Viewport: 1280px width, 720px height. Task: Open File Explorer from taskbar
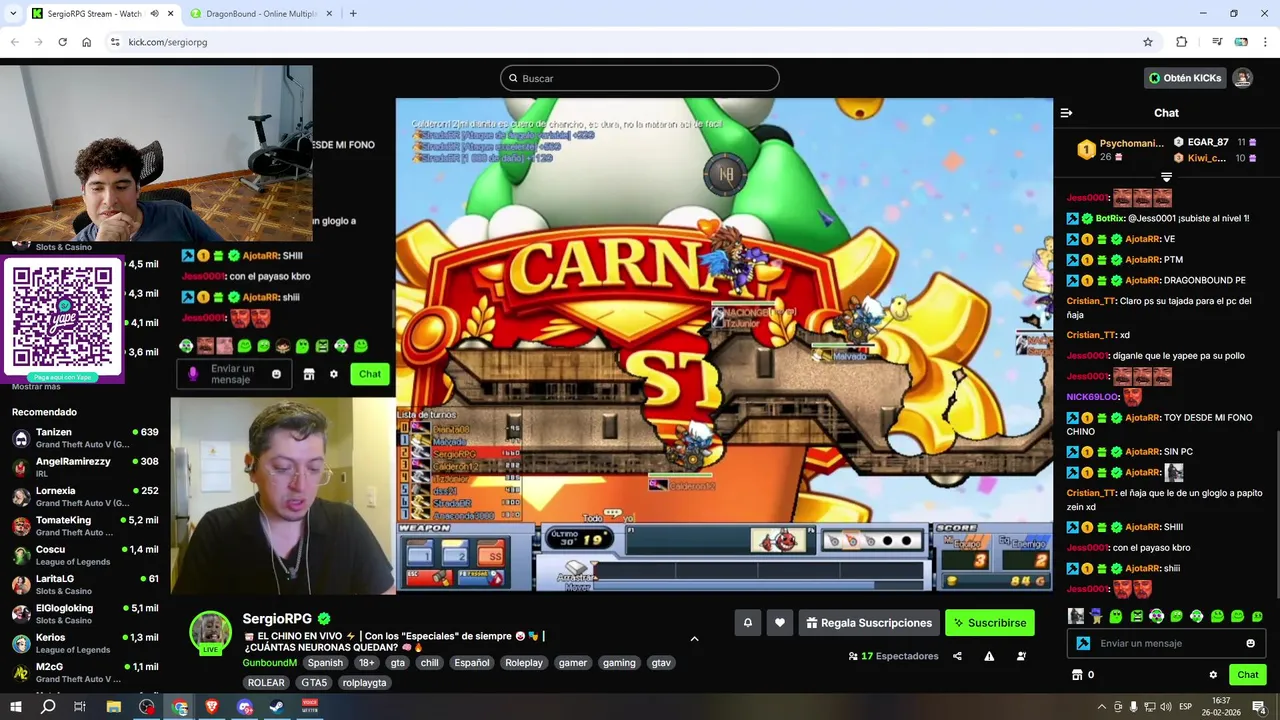(114, 707)
